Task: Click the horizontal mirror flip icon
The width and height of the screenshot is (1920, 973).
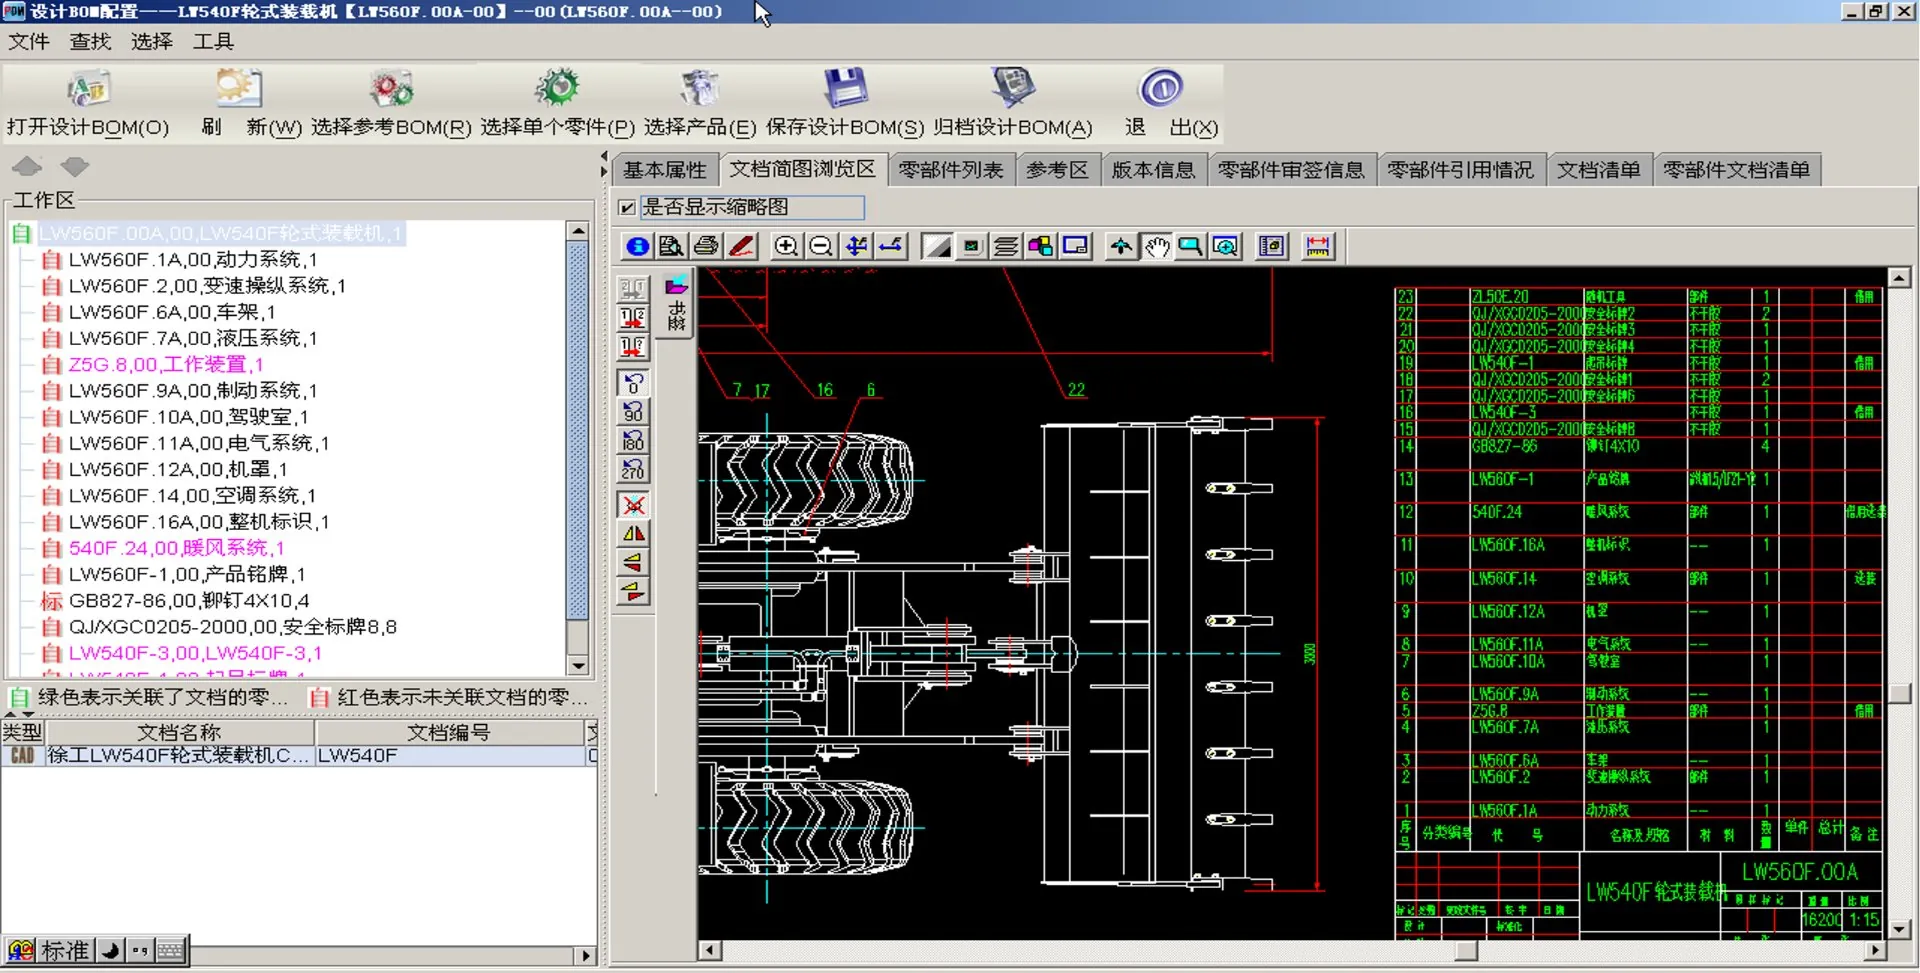Action: click(633, 534)
